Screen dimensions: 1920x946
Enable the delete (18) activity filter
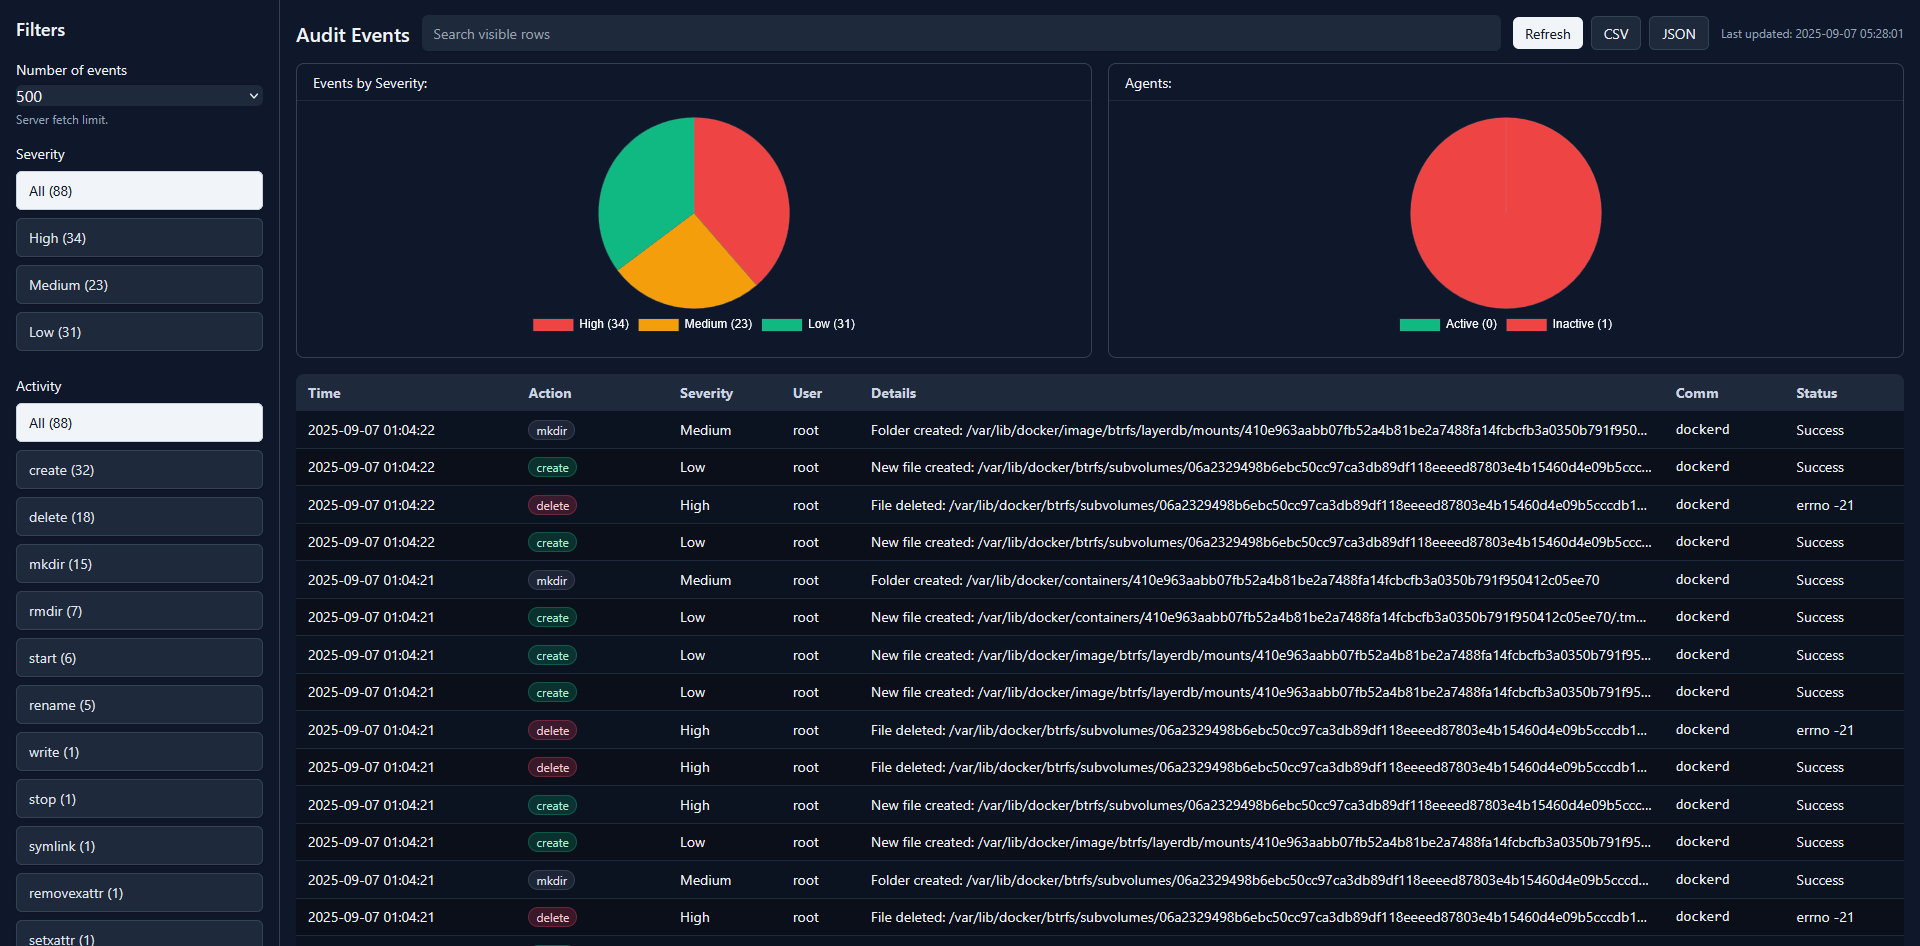click(139, 516)
